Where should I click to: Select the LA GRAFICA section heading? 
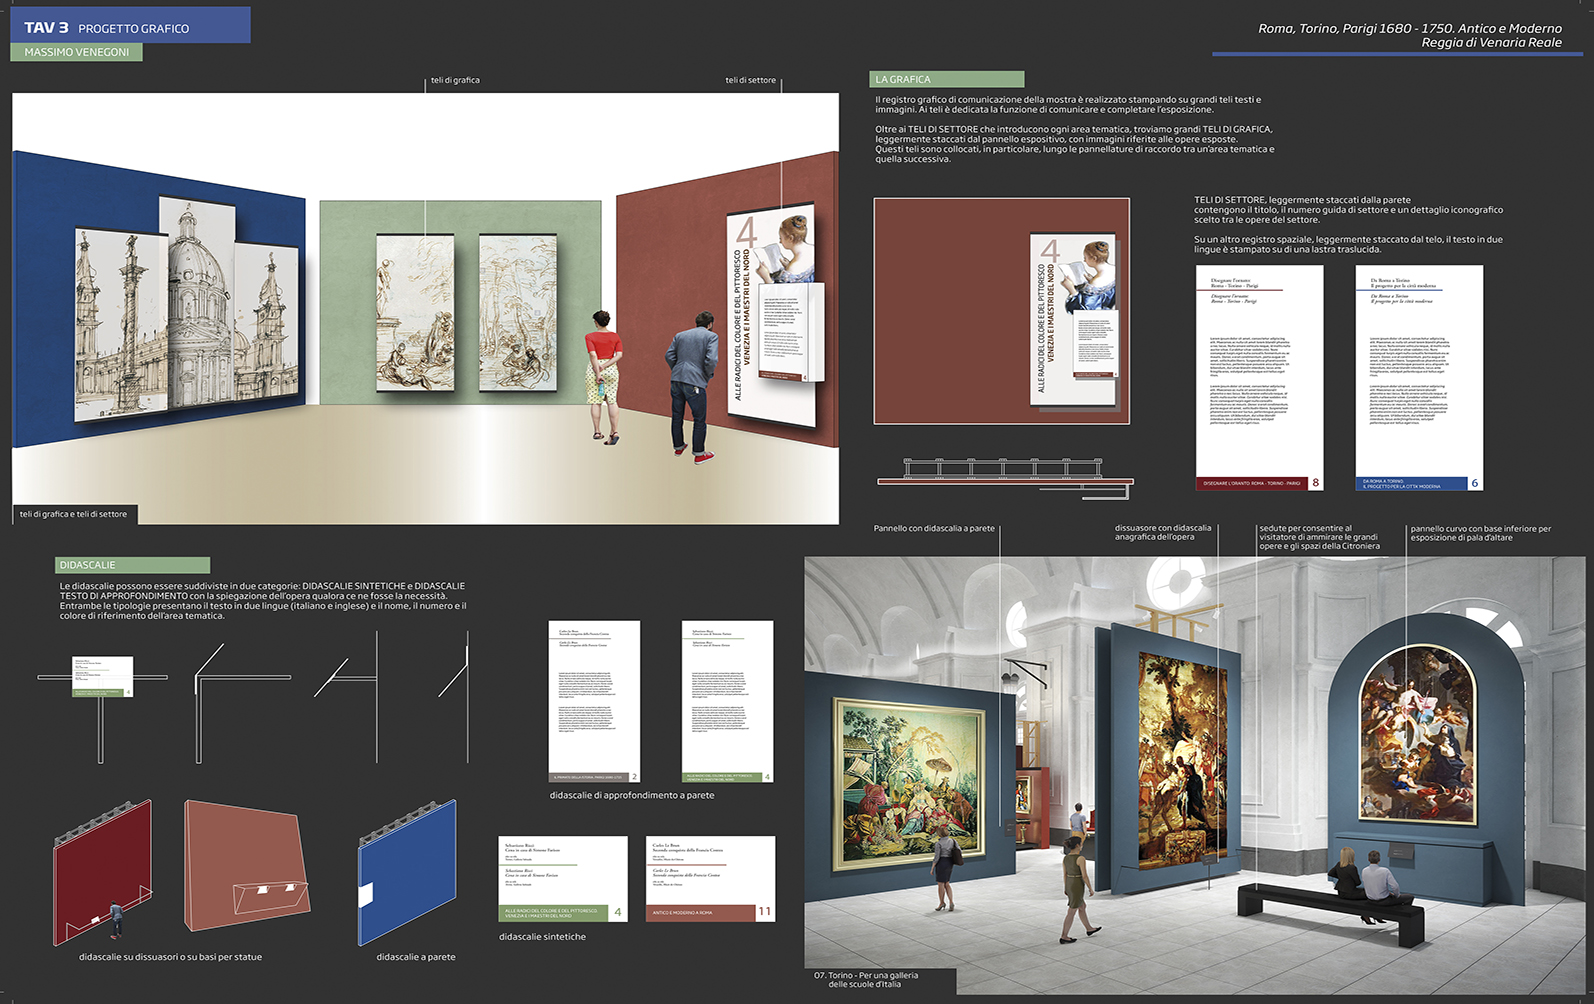947,79
